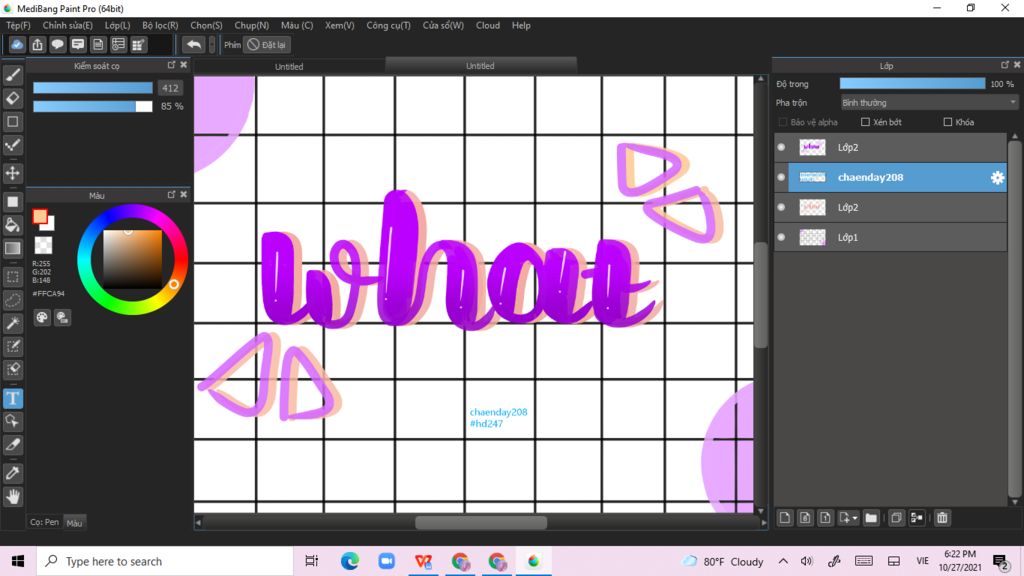Select the Shape brush tool

12,121
